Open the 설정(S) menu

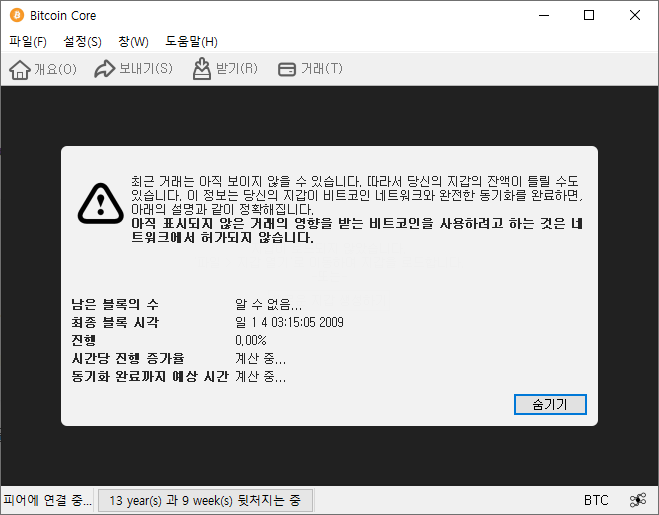pos(82,41)
